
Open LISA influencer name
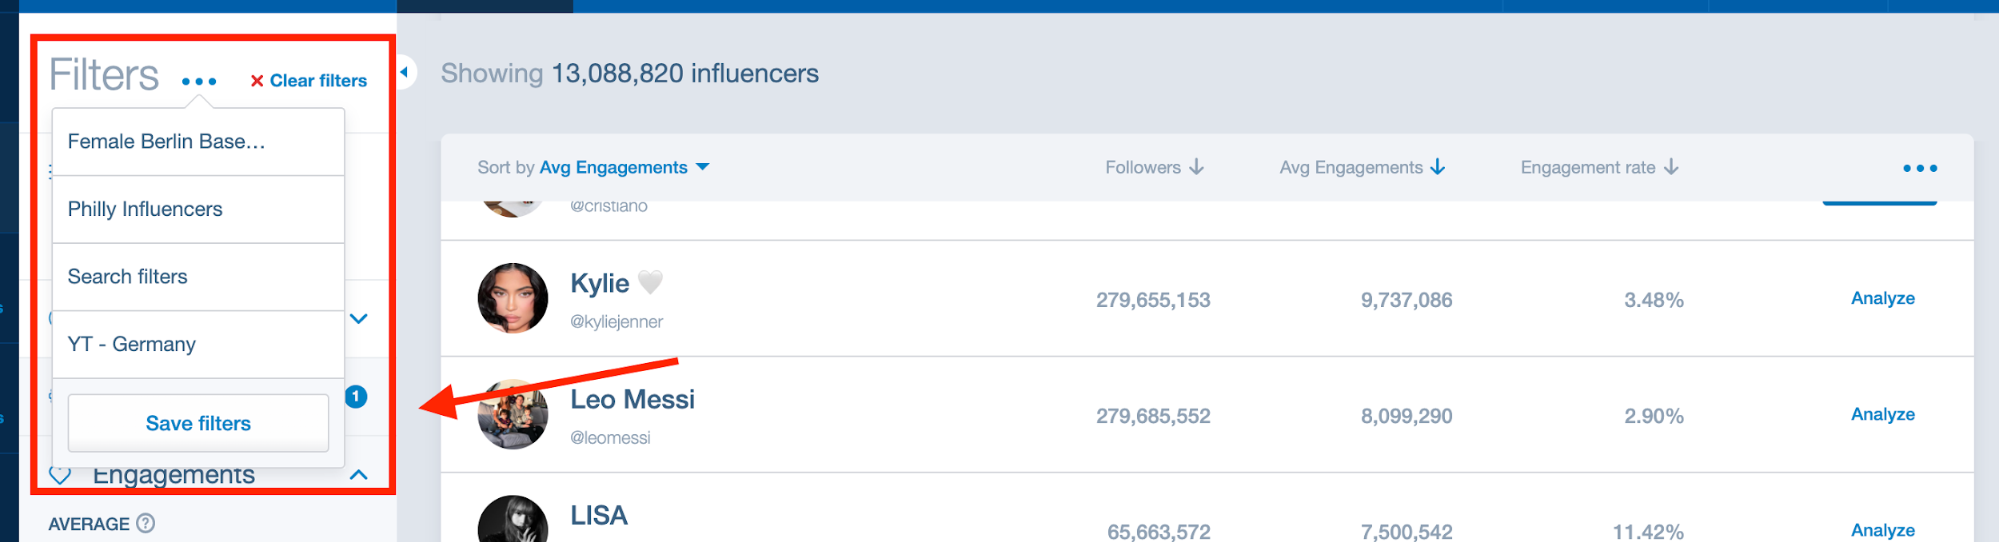[x=599, y=516]
